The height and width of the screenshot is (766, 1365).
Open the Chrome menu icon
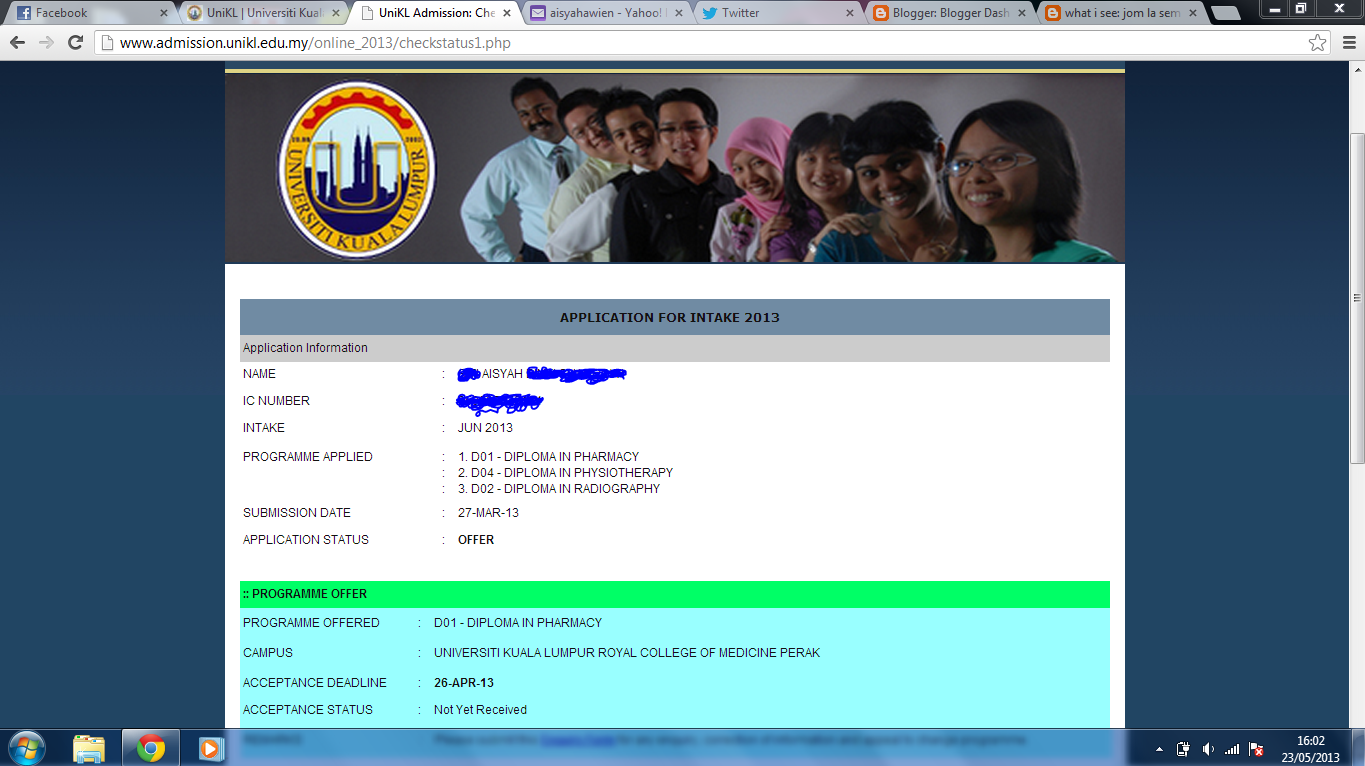point(1347,43)
